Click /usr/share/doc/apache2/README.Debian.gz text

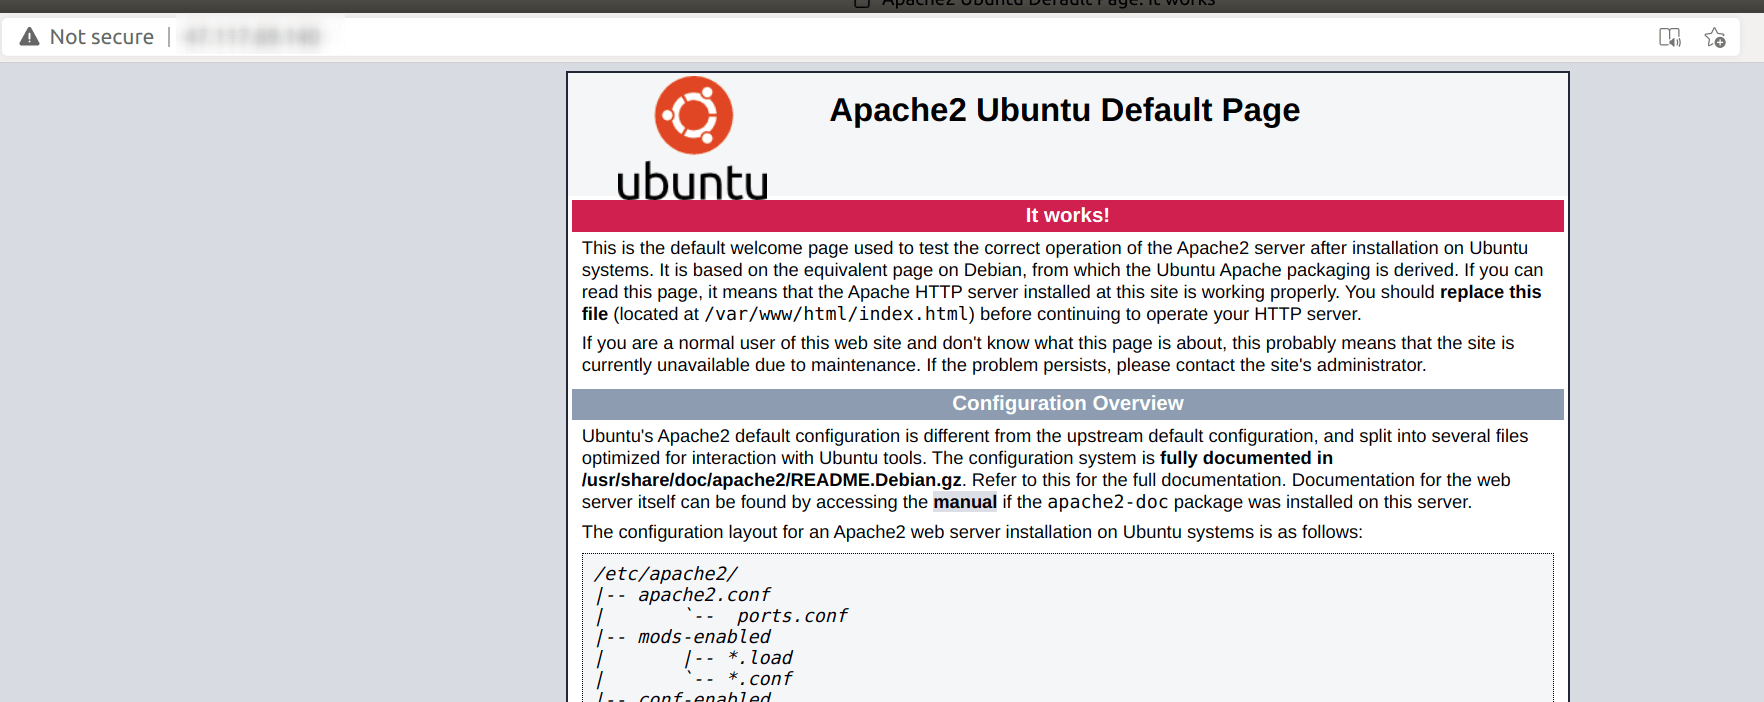point(772,480)
